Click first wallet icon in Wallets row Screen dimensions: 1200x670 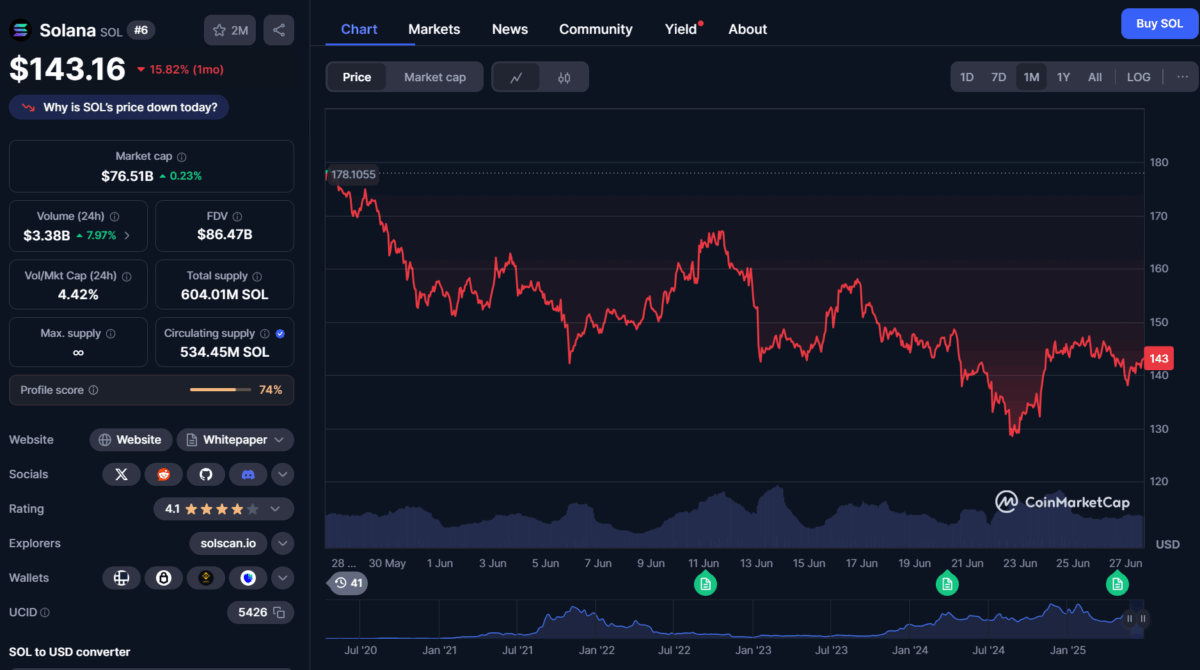pos(121,578)
